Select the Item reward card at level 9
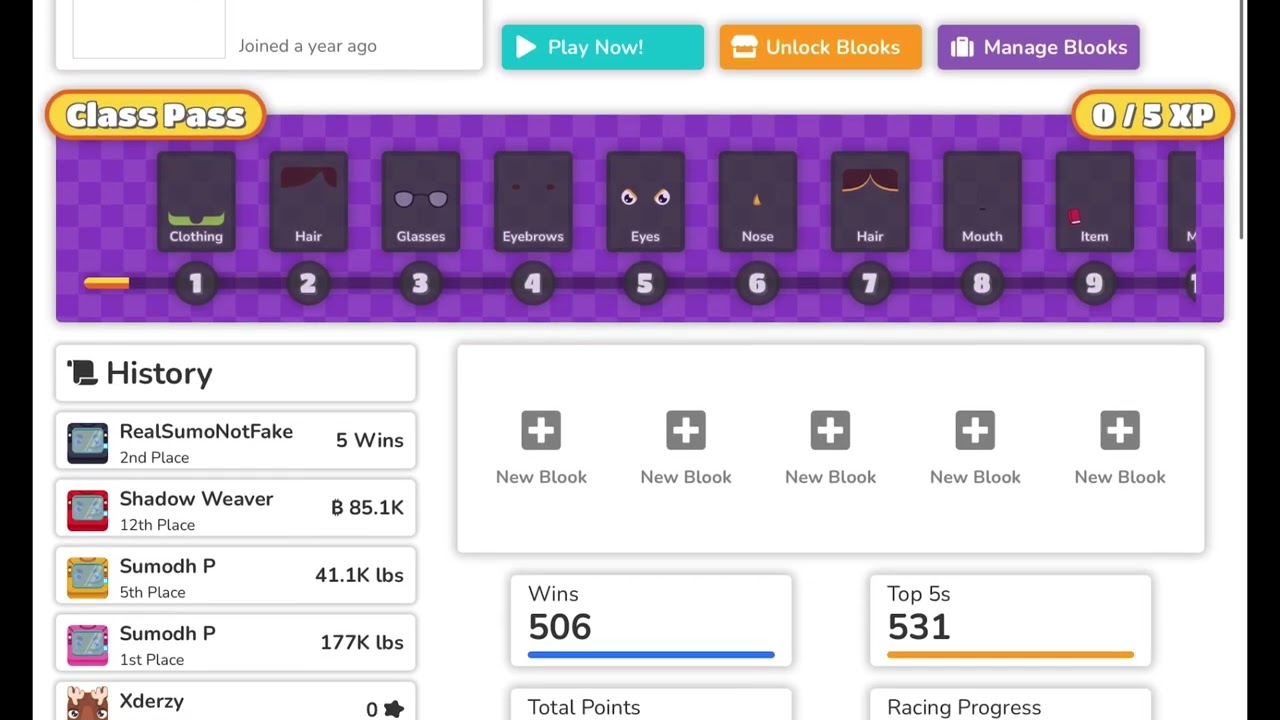This screenshot has height=720, width=1280. pyautogui.click(x=1094, y=201)
